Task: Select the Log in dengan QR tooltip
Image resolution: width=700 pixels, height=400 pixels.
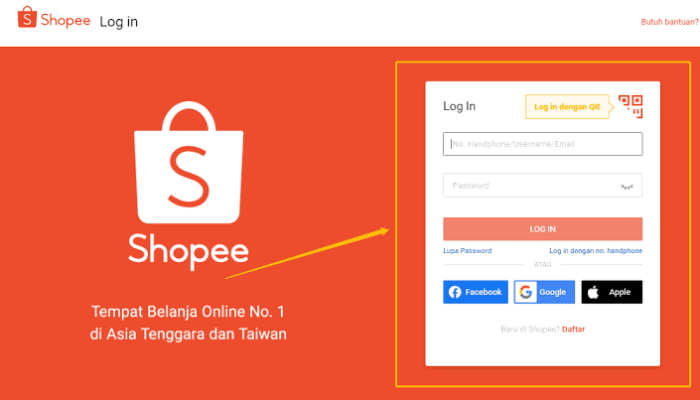Action: point(567,107)
